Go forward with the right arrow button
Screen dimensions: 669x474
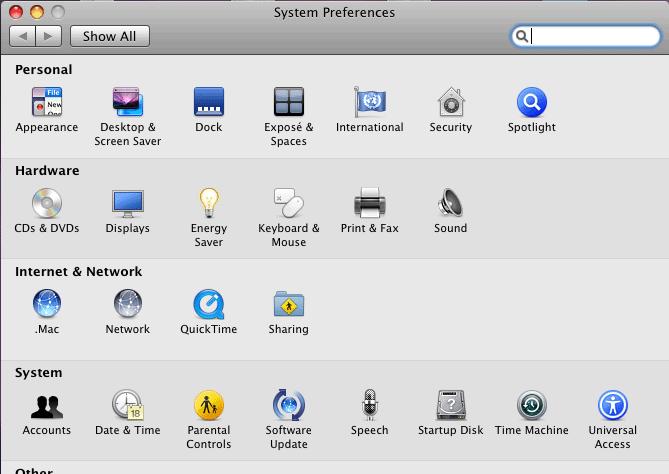49,36
